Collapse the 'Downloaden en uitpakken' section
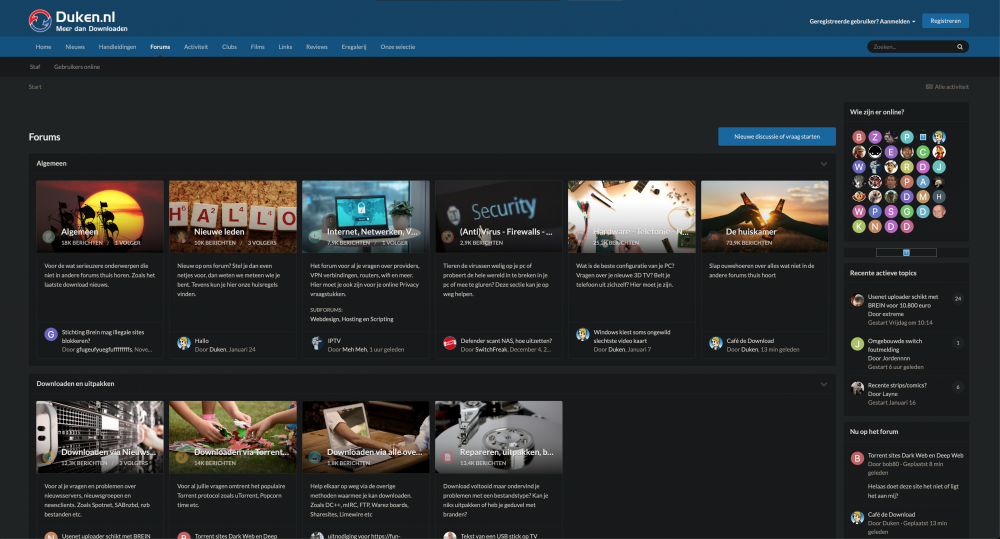The width and height of the screenshot is (1000, 539). tap(824, 384)
